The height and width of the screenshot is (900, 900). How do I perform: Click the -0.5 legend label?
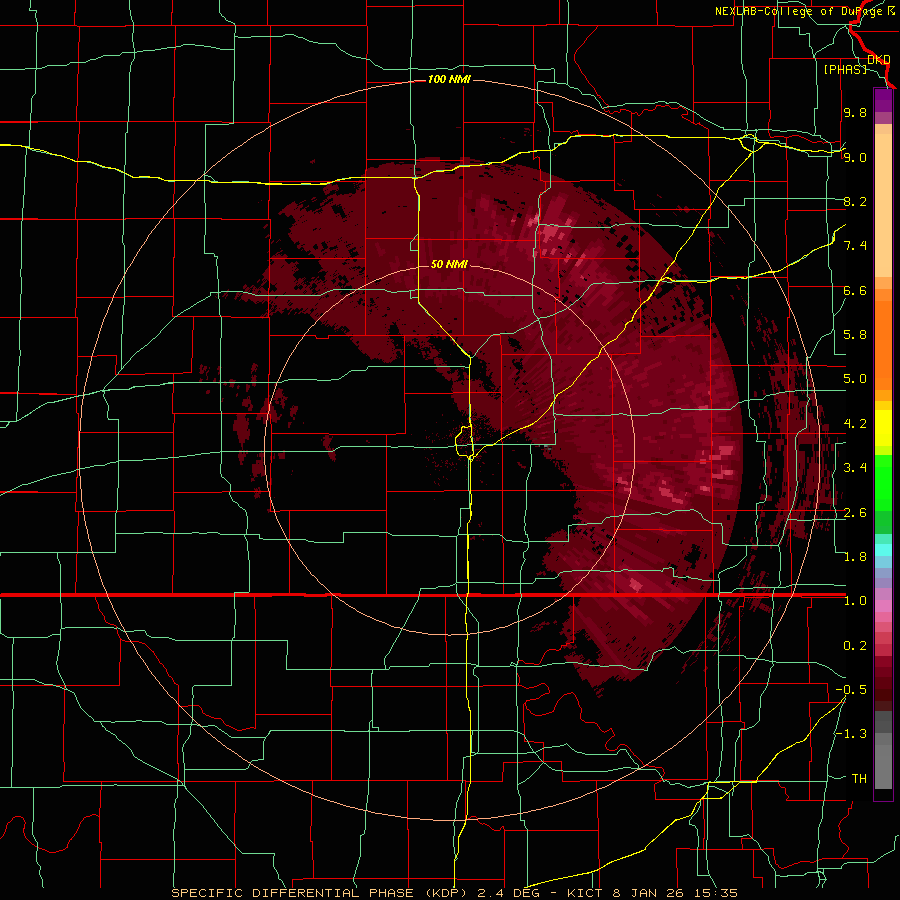[851, 690]
